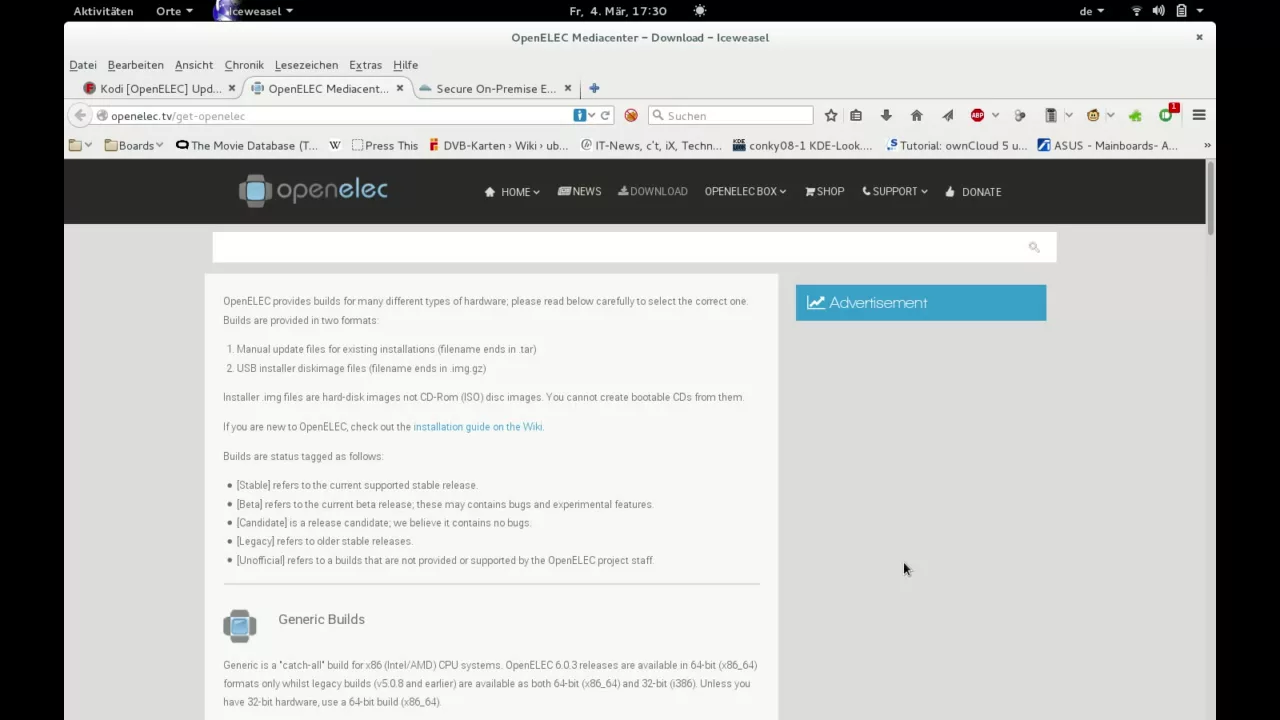The width and height of the screenshot is (1280, 720).
Task: Click the globe site identity icon
Action: click(102, 116)
